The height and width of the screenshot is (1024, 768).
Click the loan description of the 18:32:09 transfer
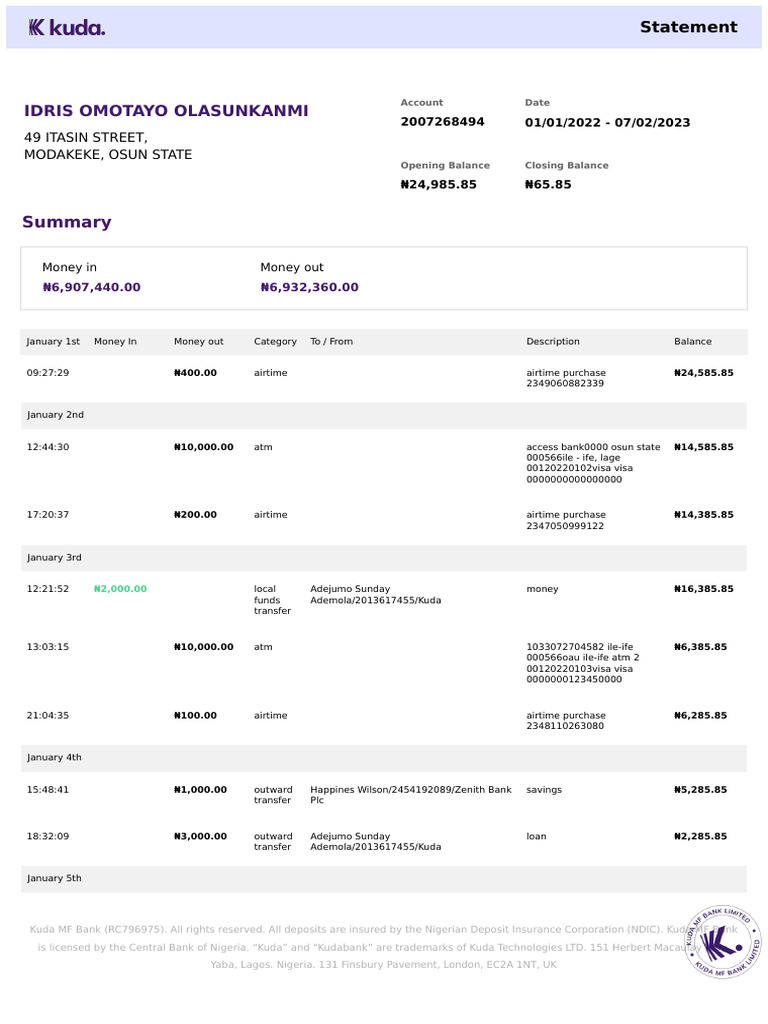coord(536,836)
